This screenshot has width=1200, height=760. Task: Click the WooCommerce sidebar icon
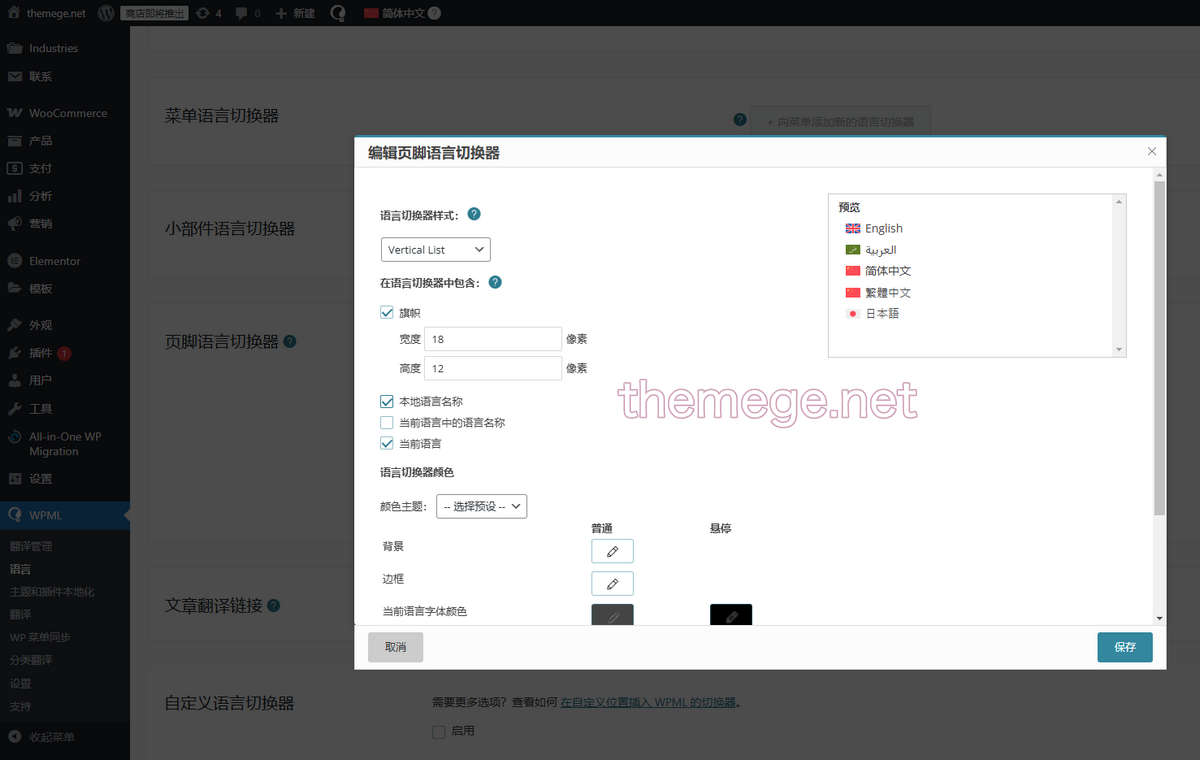coord(15,113)
